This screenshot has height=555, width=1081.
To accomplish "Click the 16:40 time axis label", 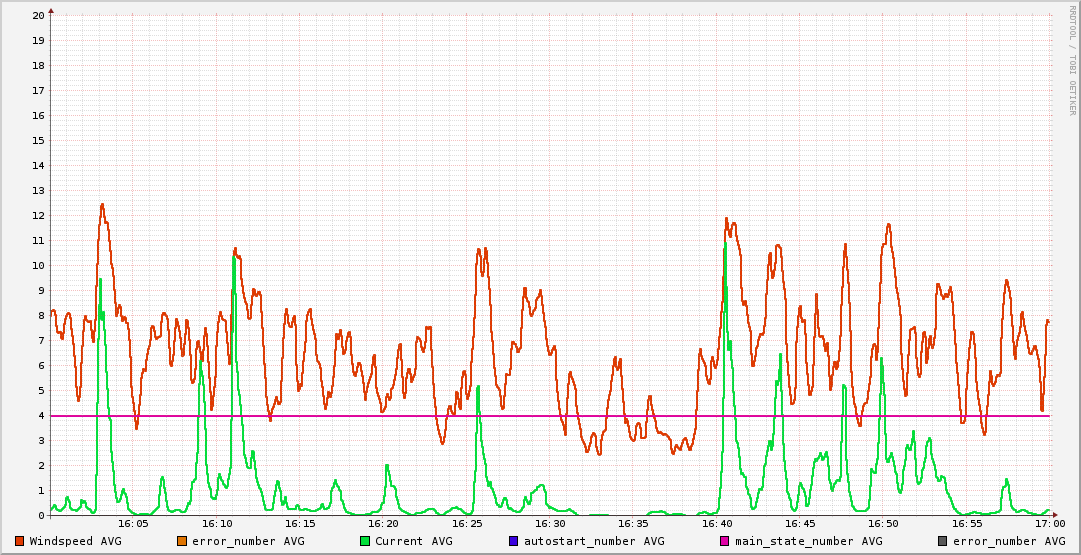I will point(717,523).
